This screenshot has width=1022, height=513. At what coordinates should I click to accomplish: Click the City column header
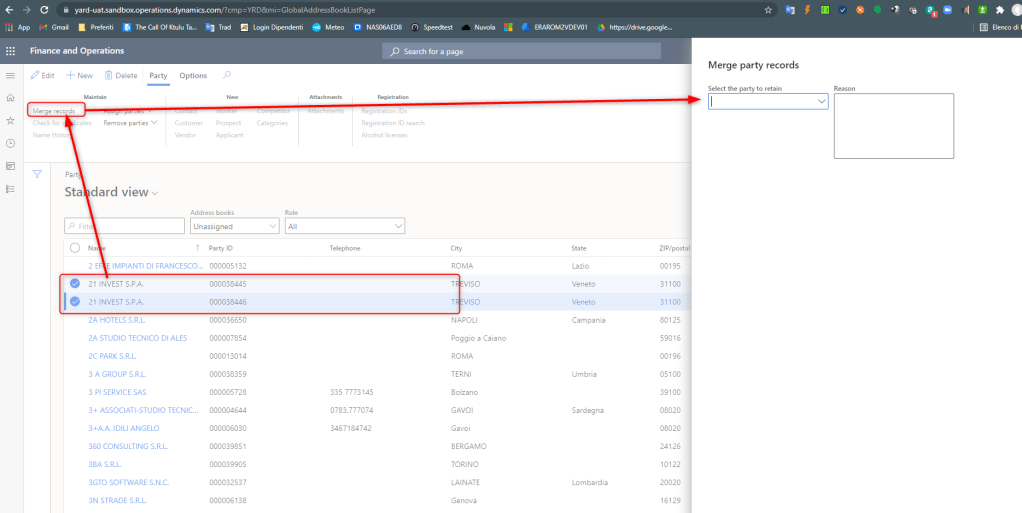[457, 248]
